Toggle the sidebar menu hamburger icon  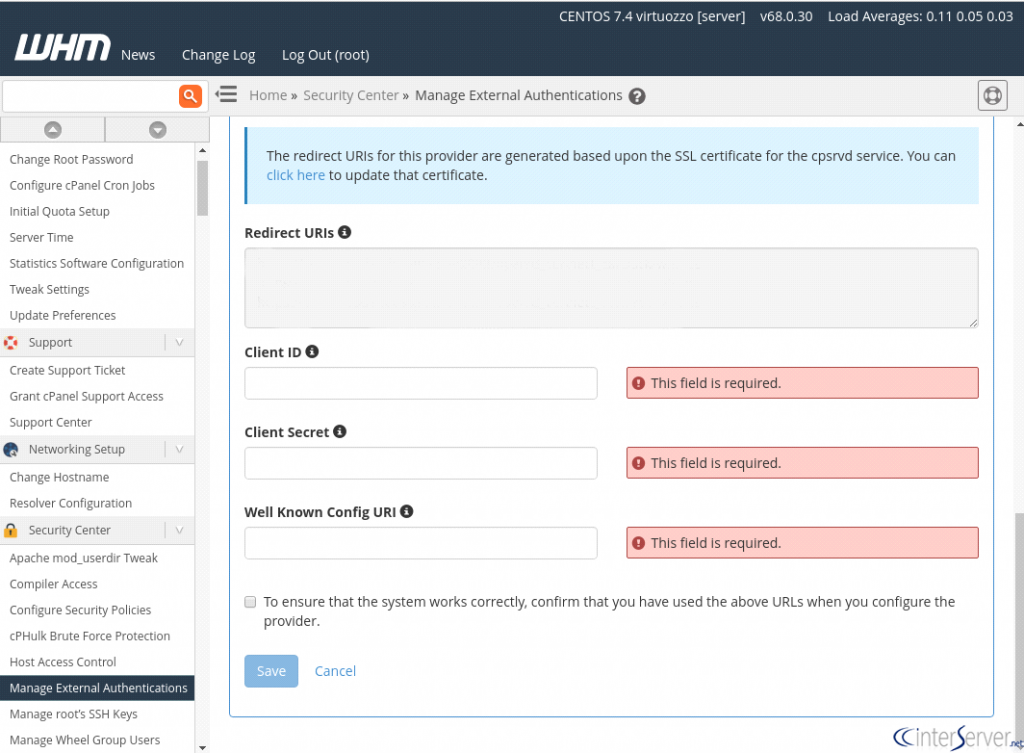(227, 95)
